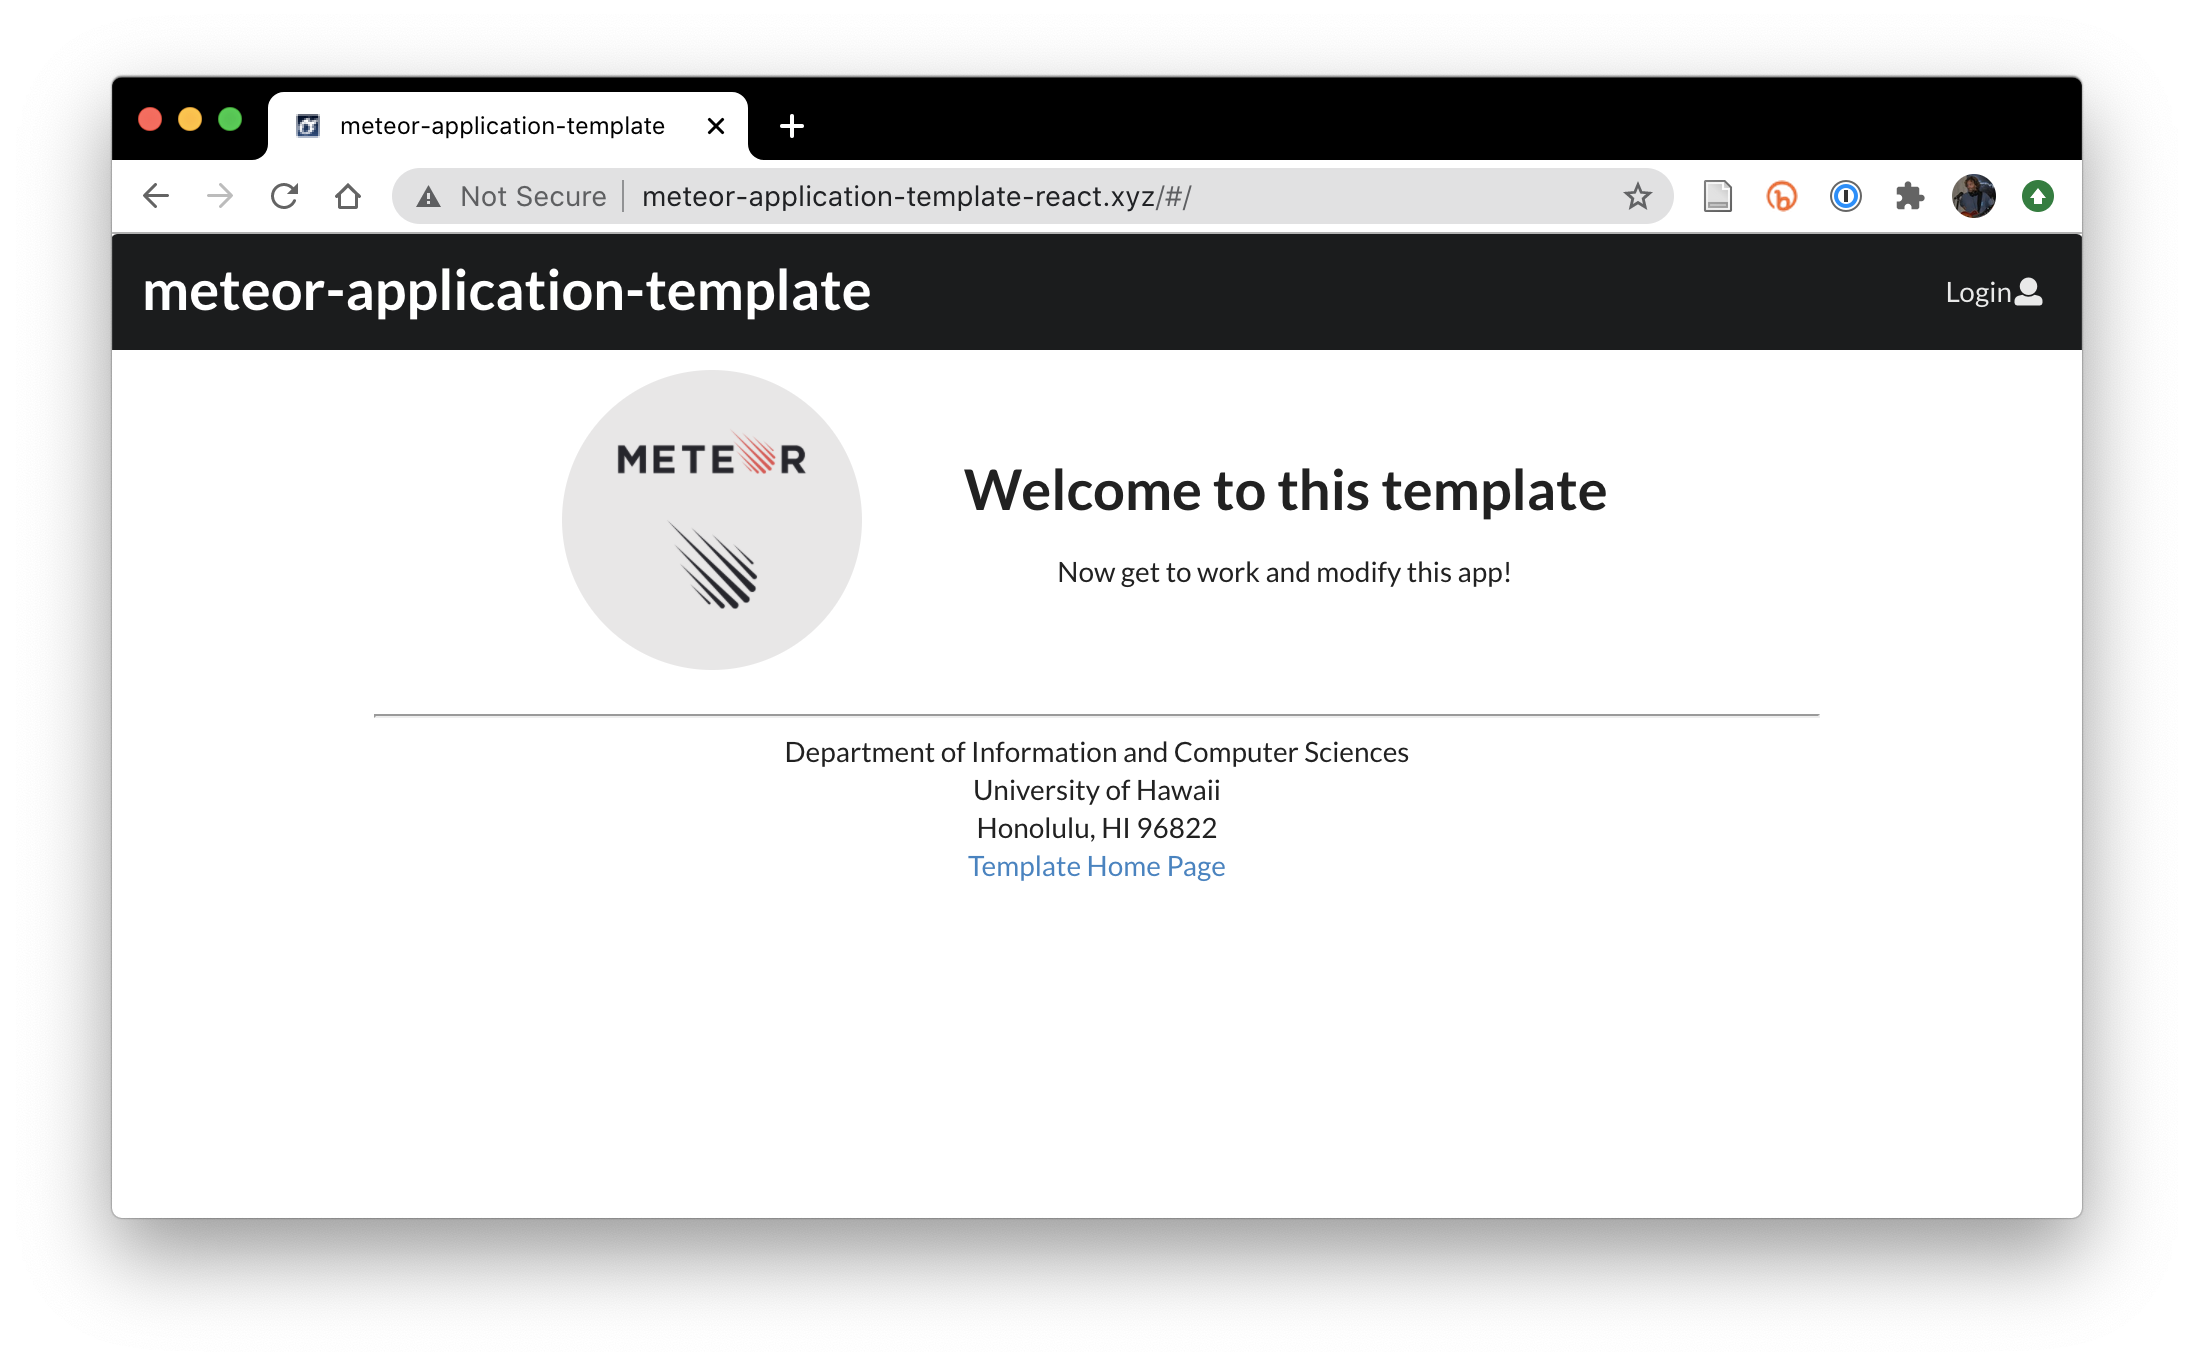Click the Not Secure warning indicator
Screen dimensions: 2194x1366
[x=514, y=196]
